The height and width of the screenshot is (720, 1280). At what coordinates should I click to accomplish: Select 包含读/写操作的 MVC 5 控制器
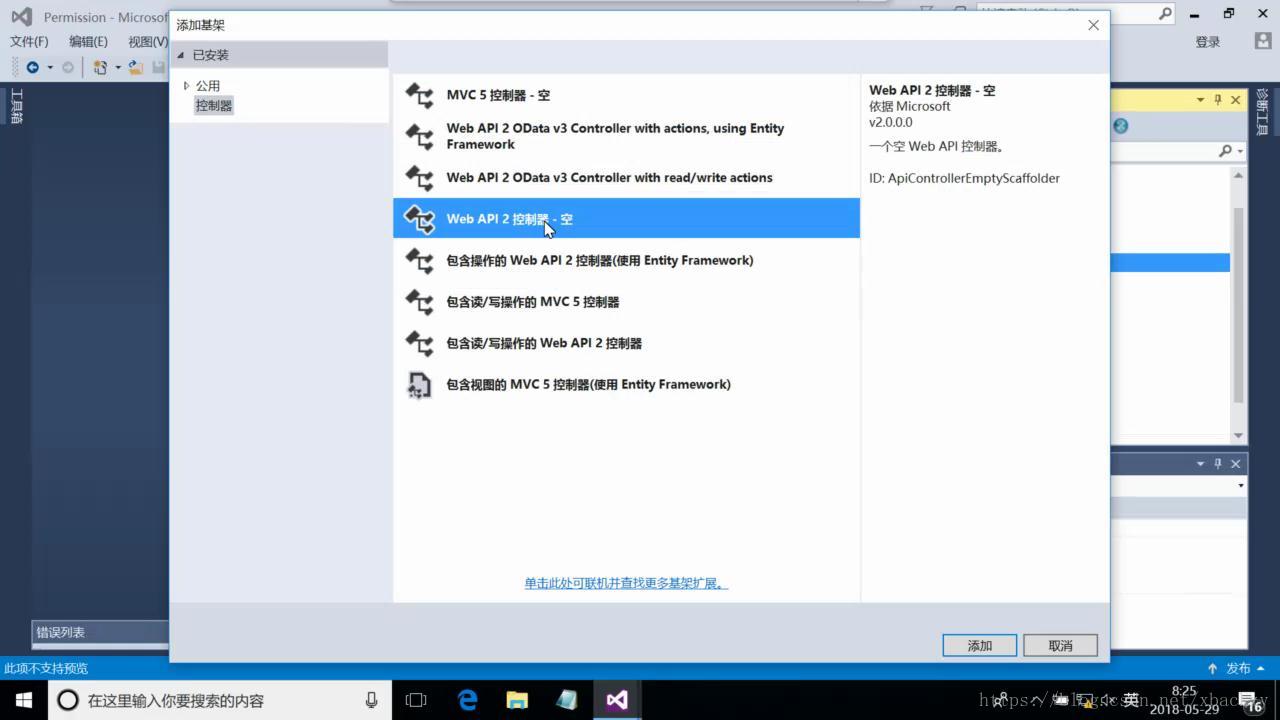point(626,301)
